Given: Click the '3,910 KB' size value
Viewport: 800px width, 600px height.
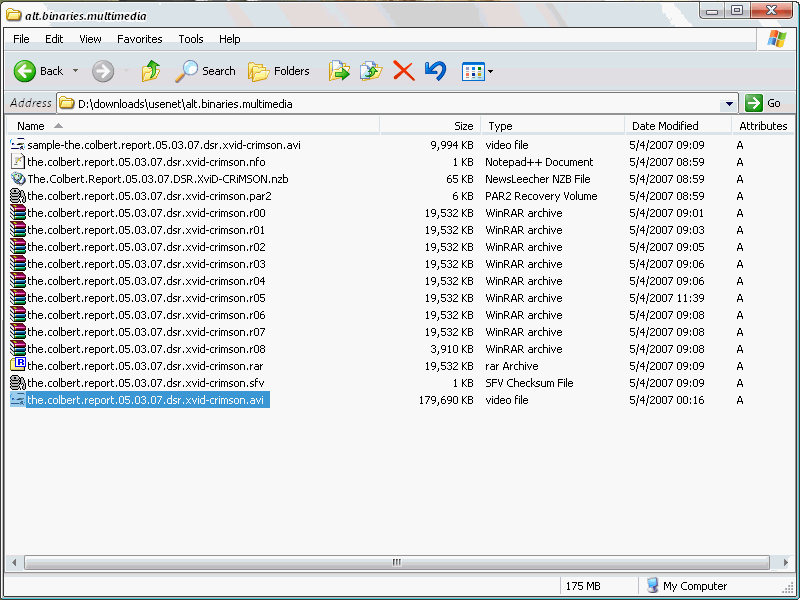Looking at the screenshot, I should (452, 349).
